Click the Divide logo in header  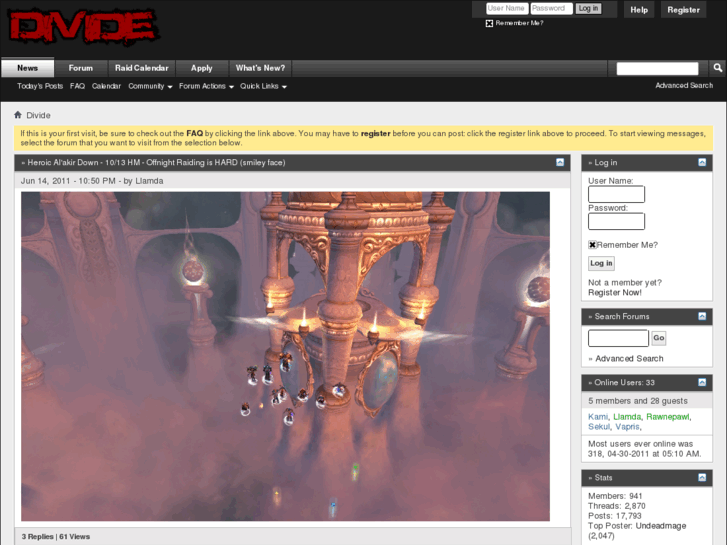pyautogui.click(x=83, y=26)
